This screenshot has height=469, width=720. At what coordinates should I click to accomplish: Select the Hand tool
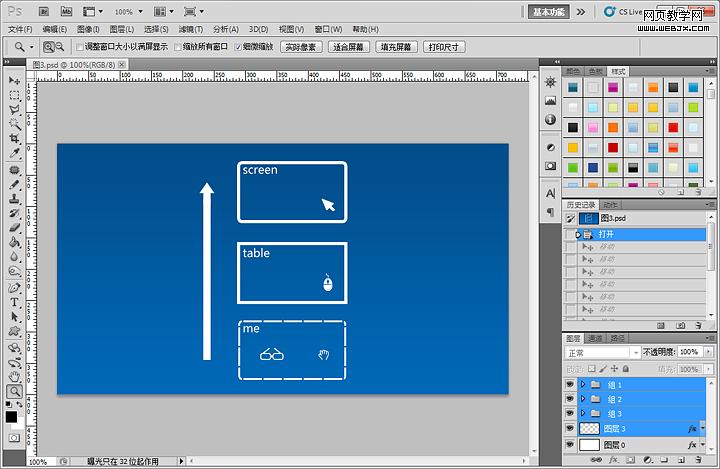pyautogui.click(x=14, y=376)
